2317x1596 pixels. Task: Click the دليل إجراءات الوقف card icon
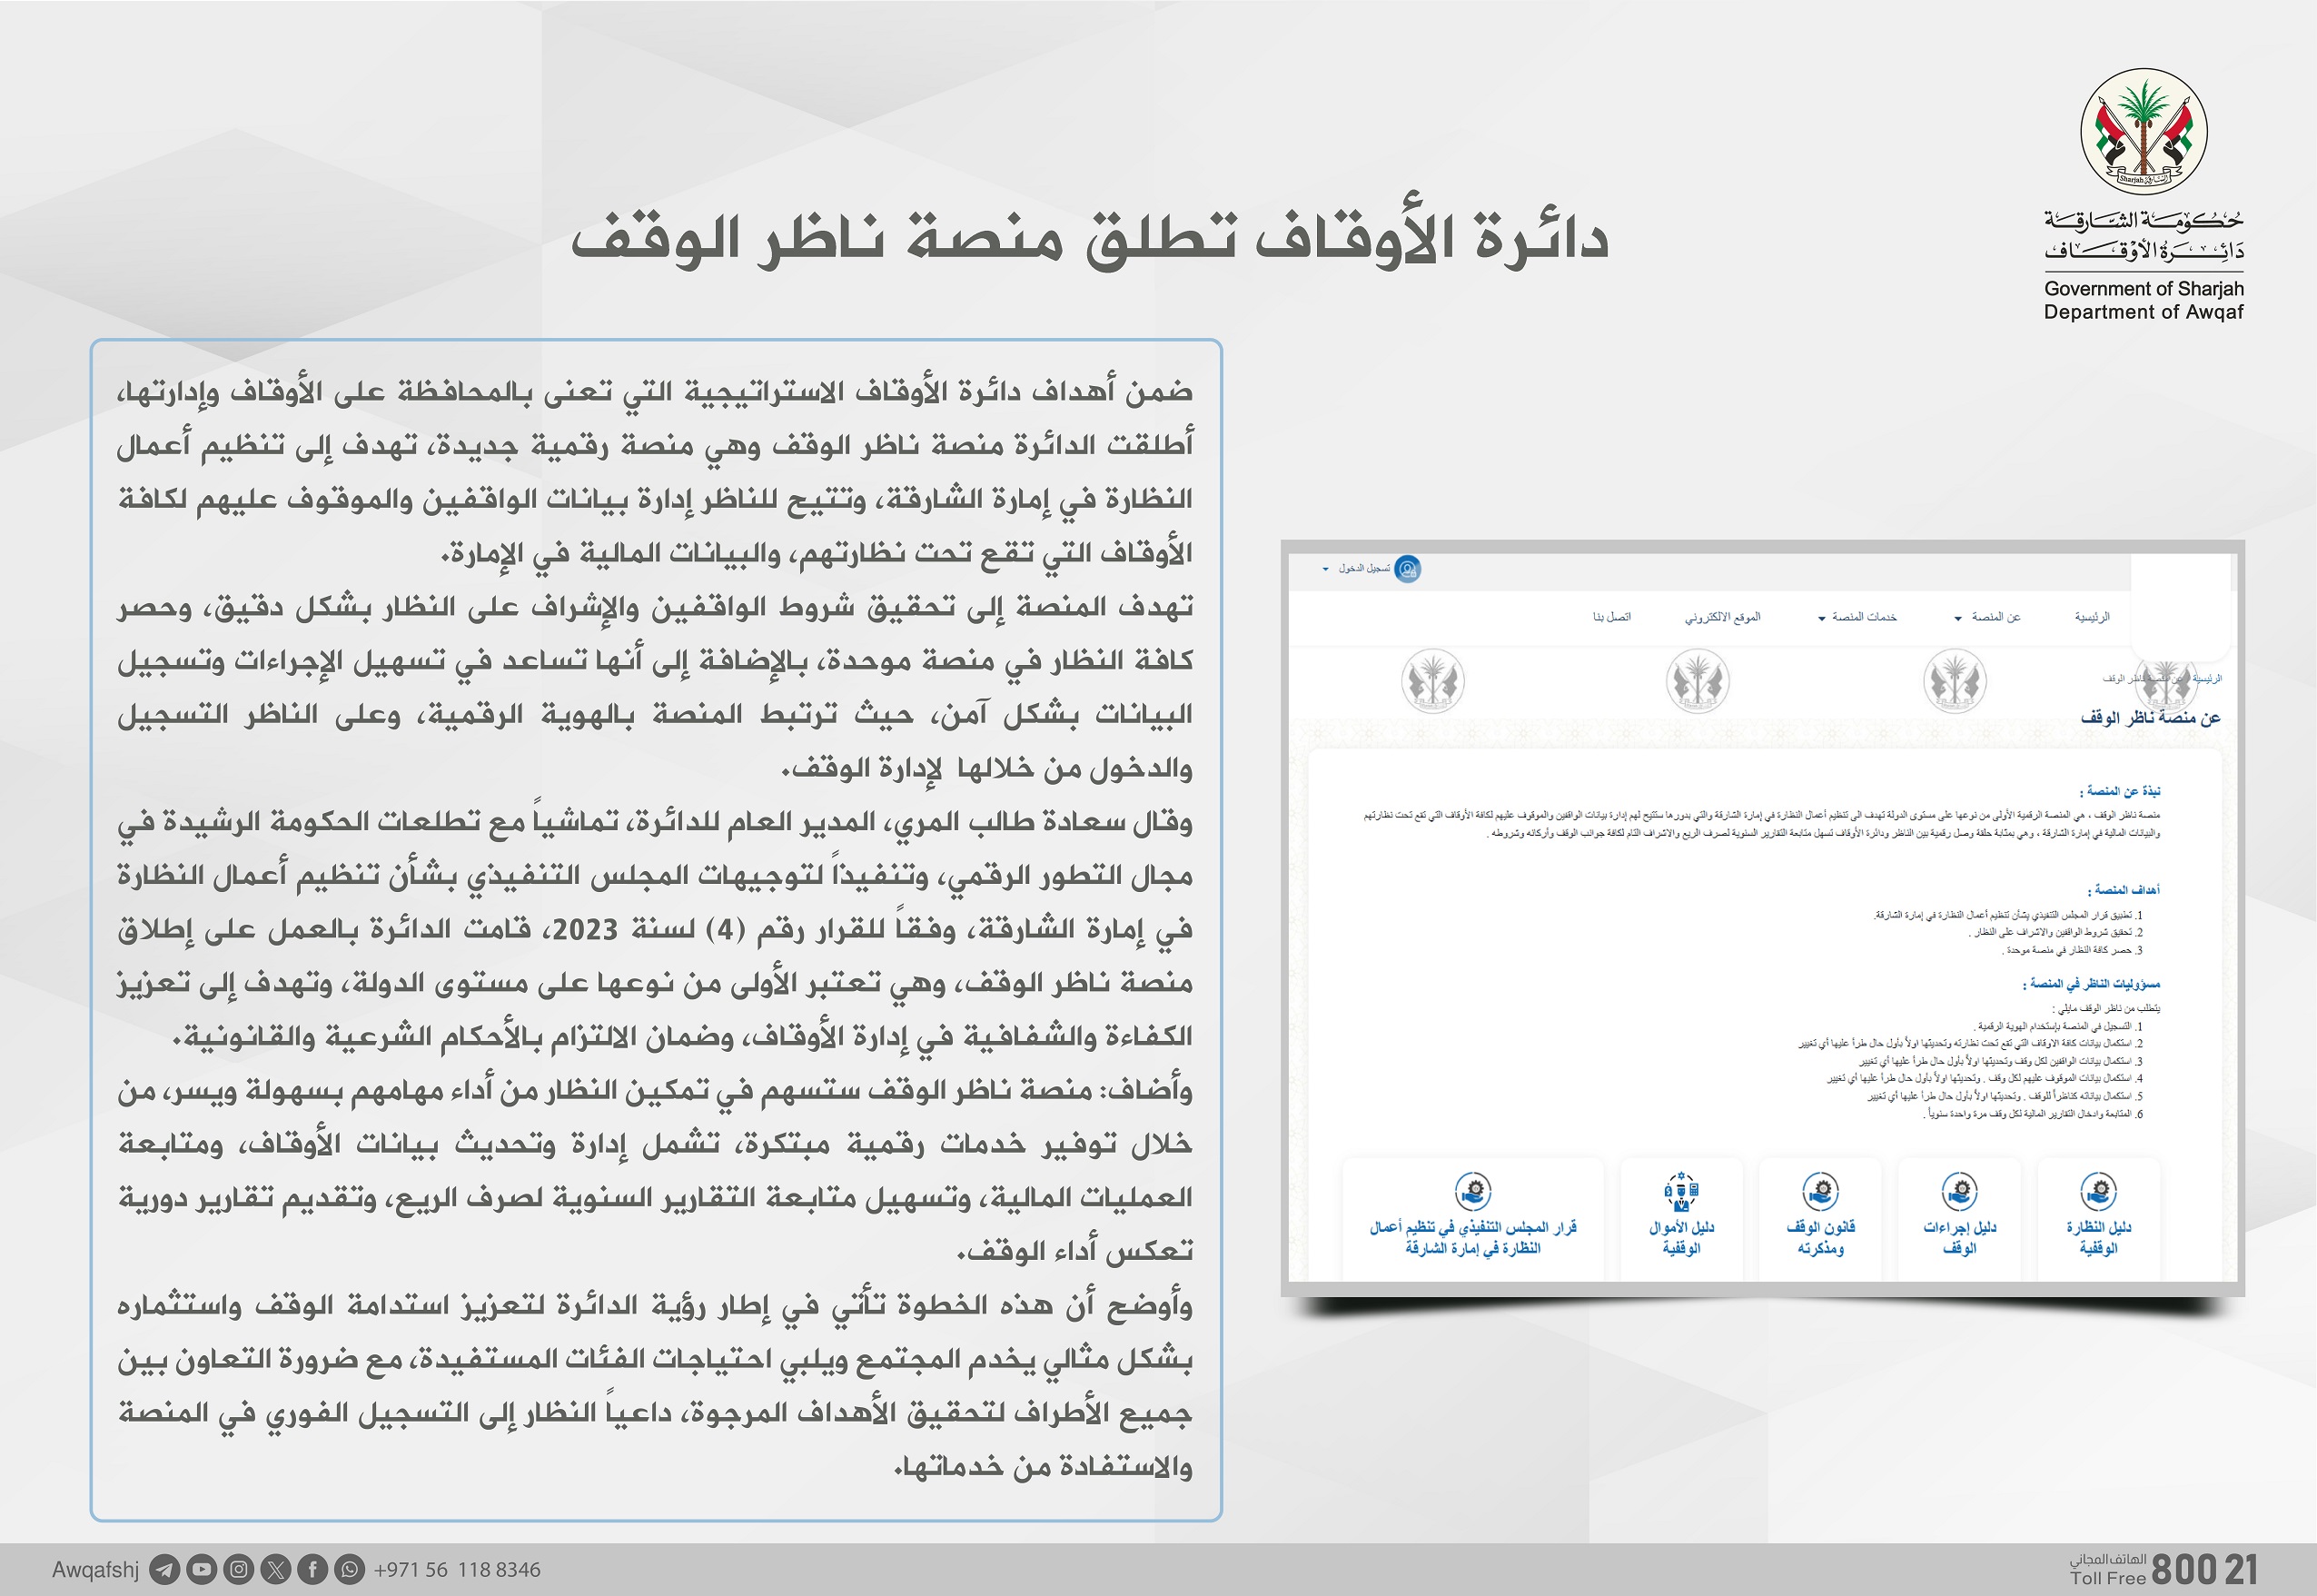pos(1959,1191)
